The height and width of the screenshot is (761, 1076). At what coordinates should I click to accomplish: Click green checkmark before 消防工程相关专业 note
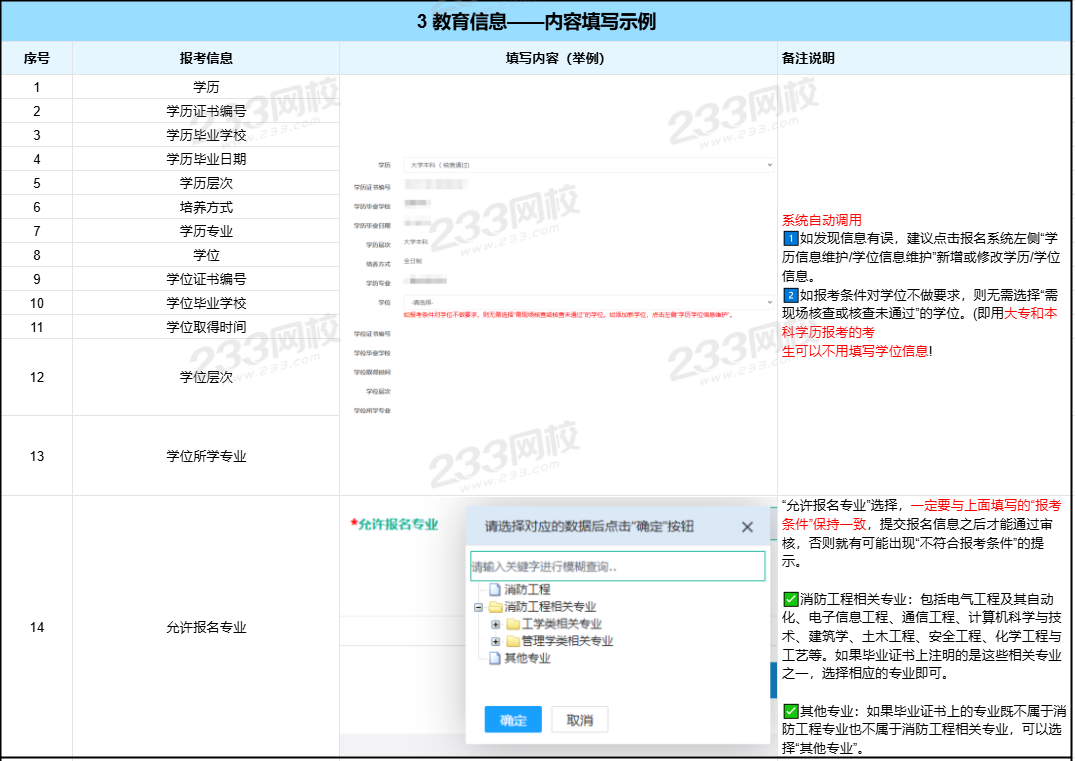pos(791,599)
